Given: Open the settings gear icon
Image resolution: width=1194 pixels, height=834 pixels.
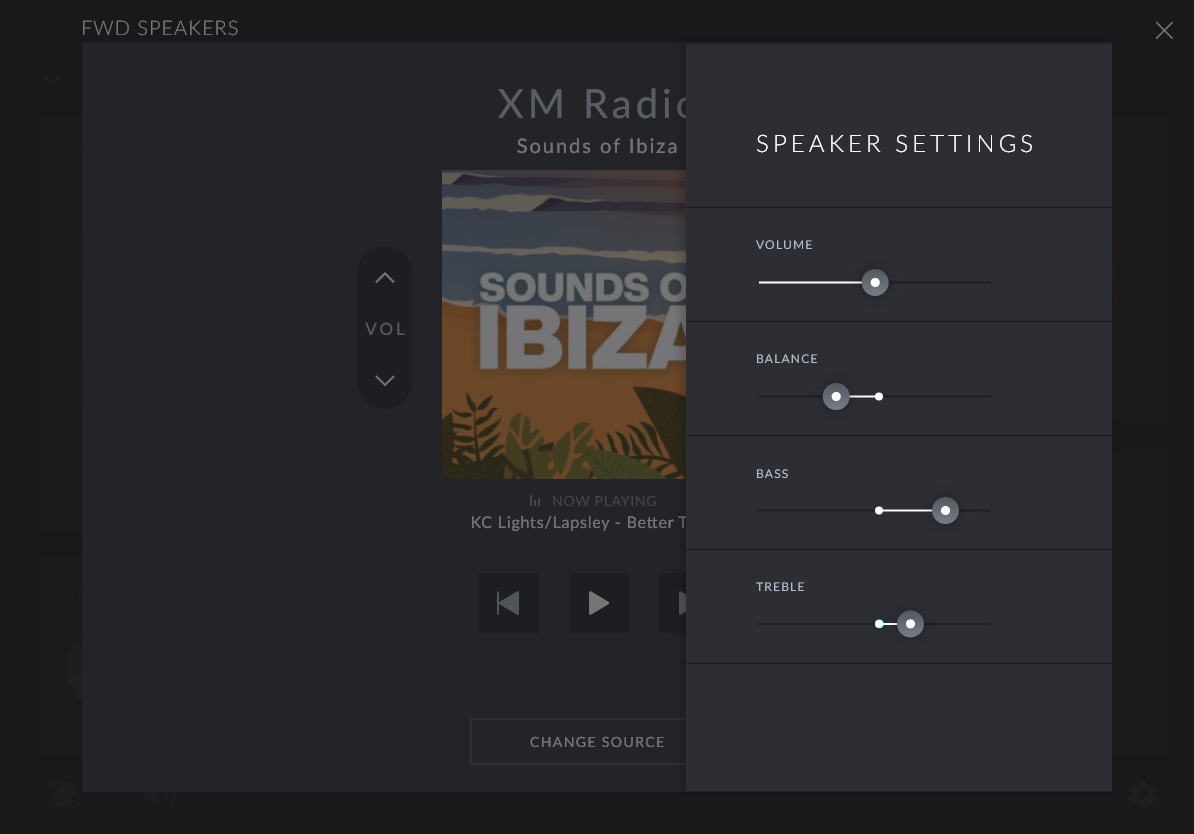Looking at the screenshot, I should 1142,795.
